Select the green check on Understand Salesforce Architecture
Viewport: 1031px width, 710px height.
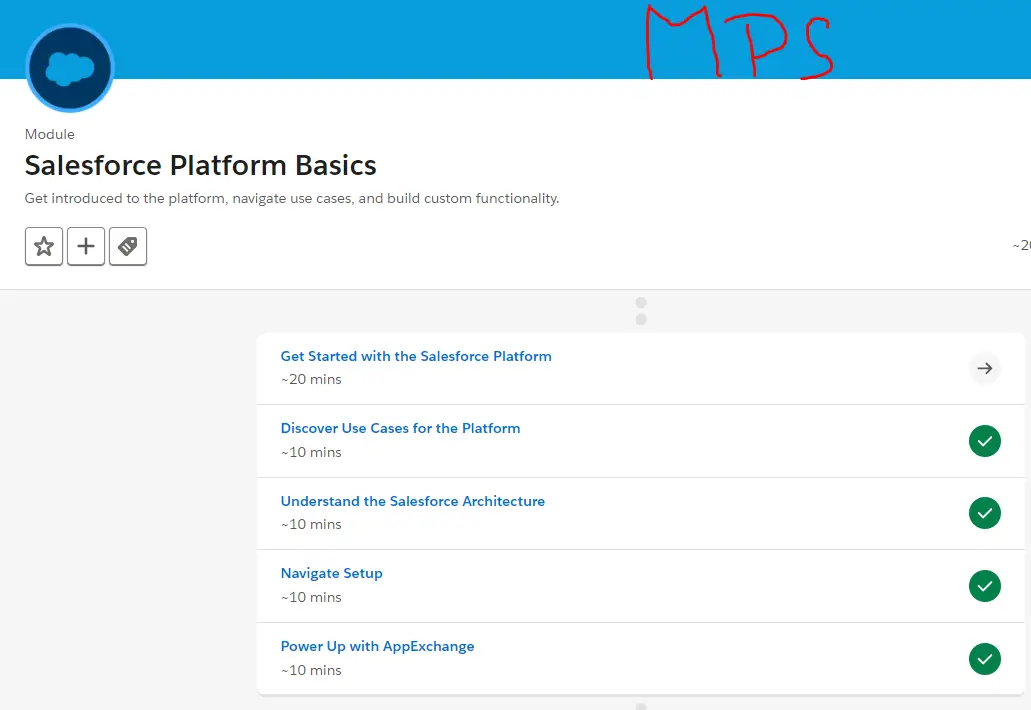pyautogui.click(x=985, y=513)
